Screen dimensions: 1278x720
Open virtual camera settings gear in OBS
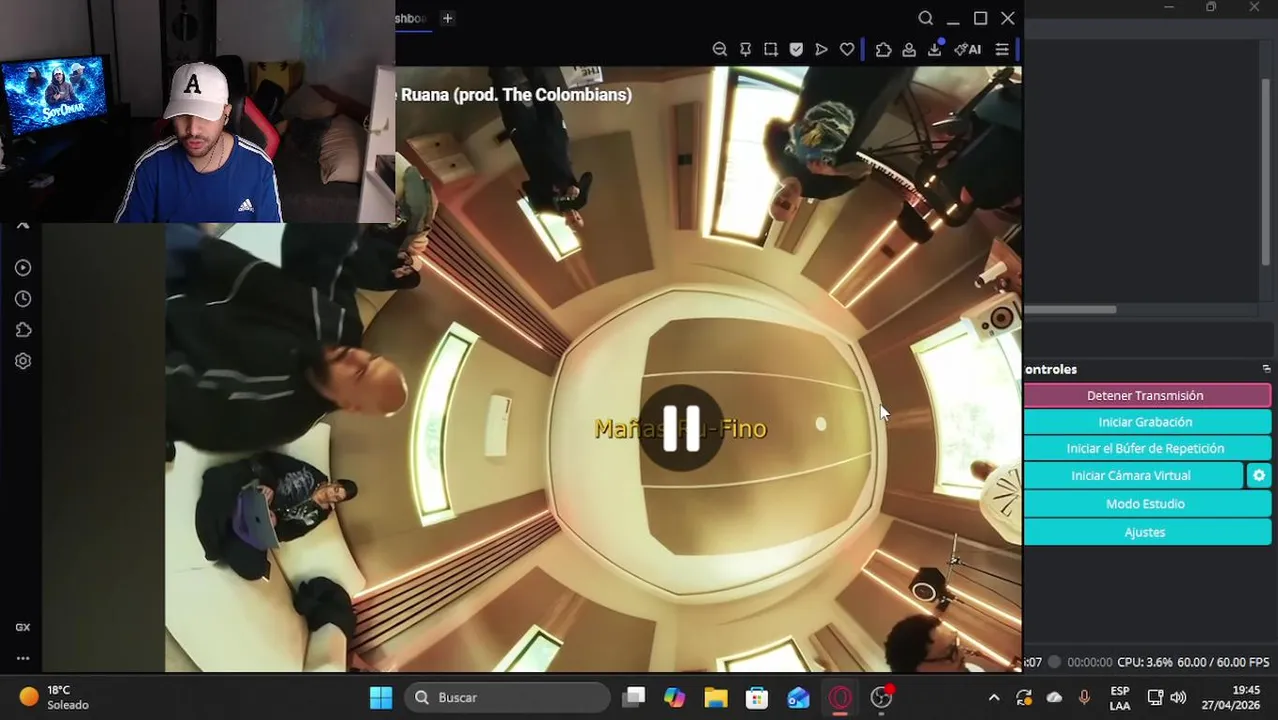click(x=1259, y=475)
